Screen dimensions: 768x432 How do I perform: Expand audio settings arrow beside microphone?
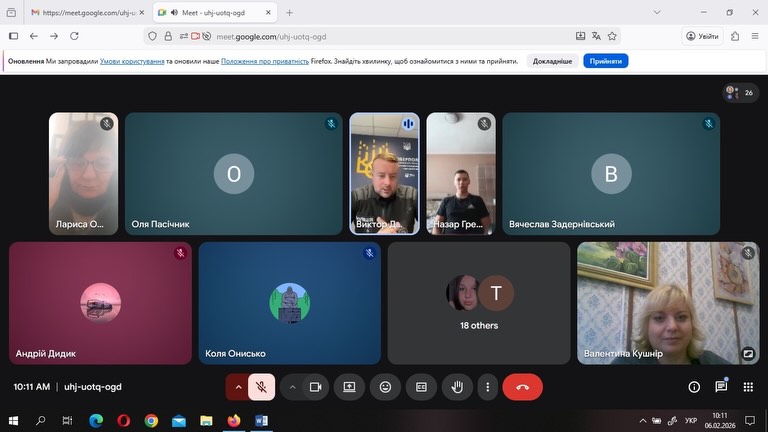click(x=238, y=387)
